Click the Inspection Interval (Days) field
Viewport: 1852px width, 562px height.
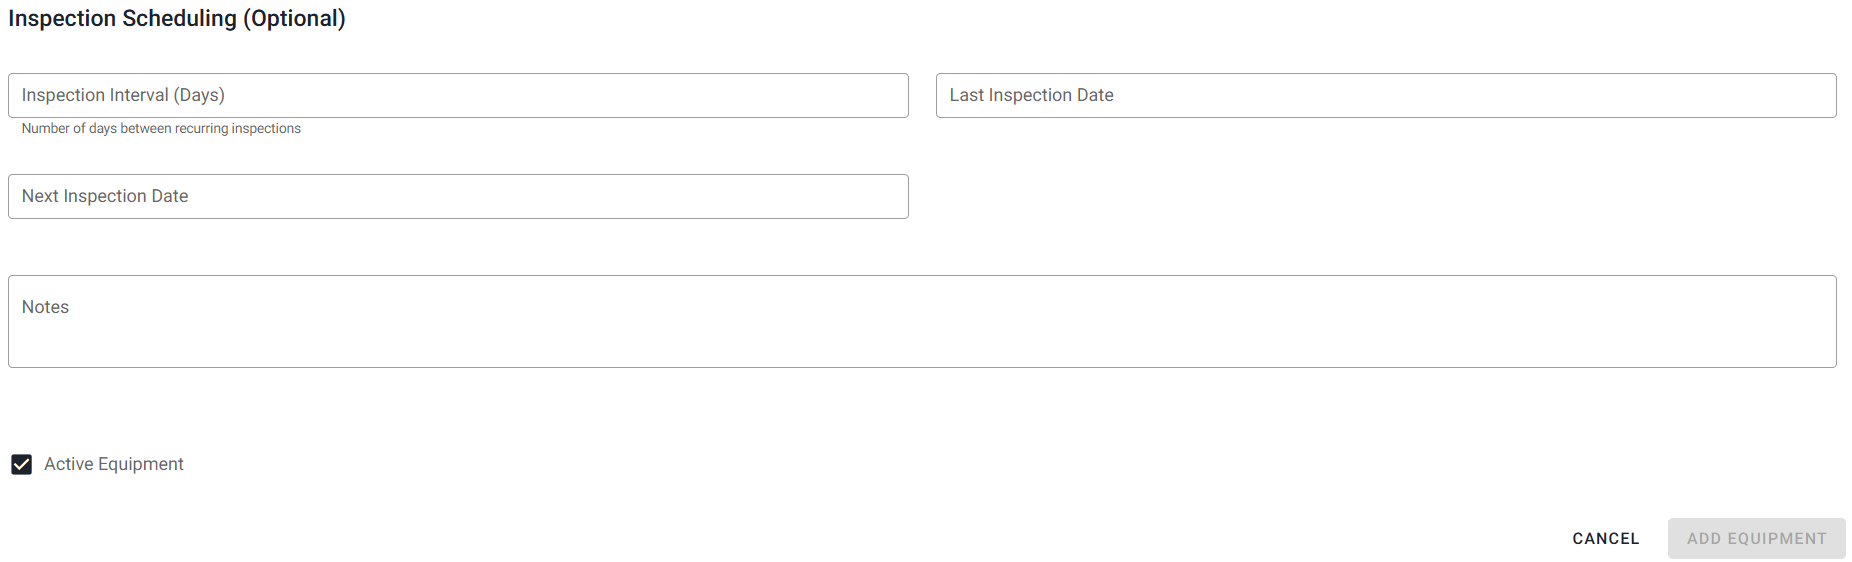tap(458, 95)
